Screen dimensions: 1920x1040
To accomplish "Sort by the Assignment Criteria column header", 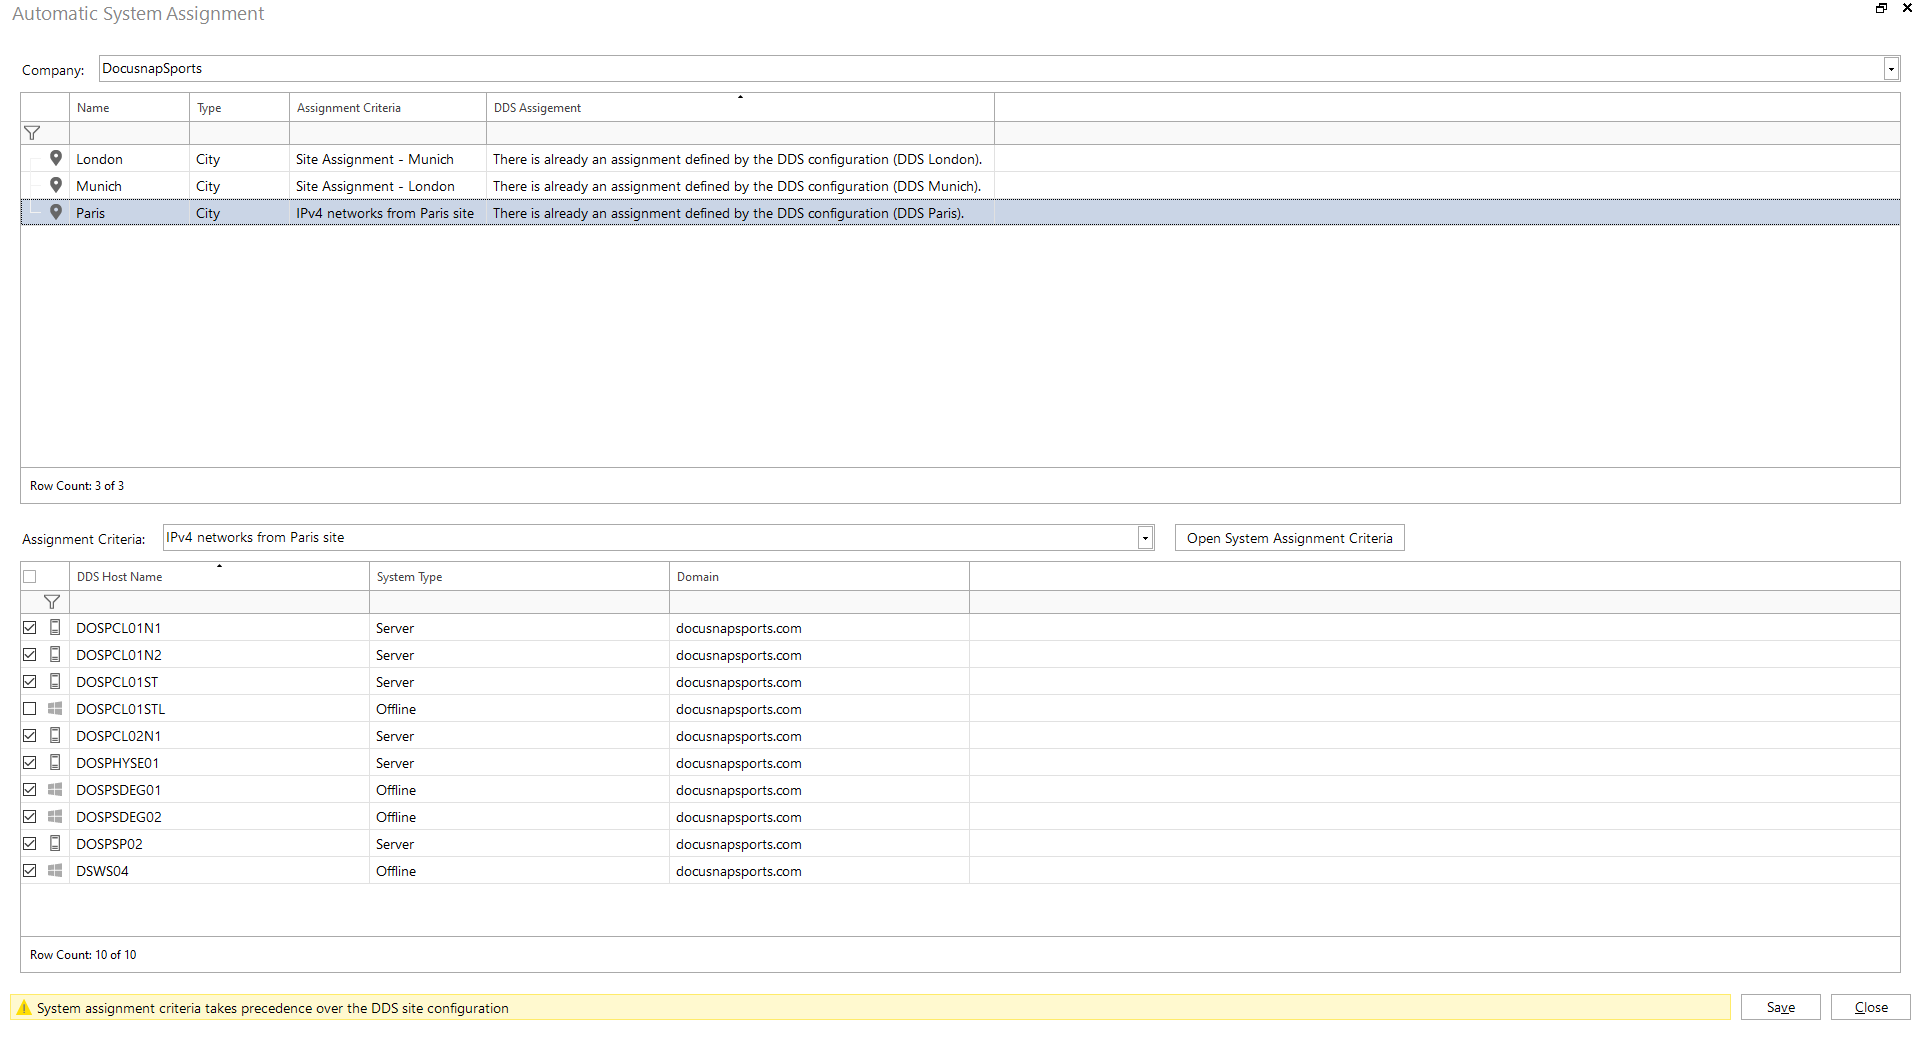I will click(387, 108).
